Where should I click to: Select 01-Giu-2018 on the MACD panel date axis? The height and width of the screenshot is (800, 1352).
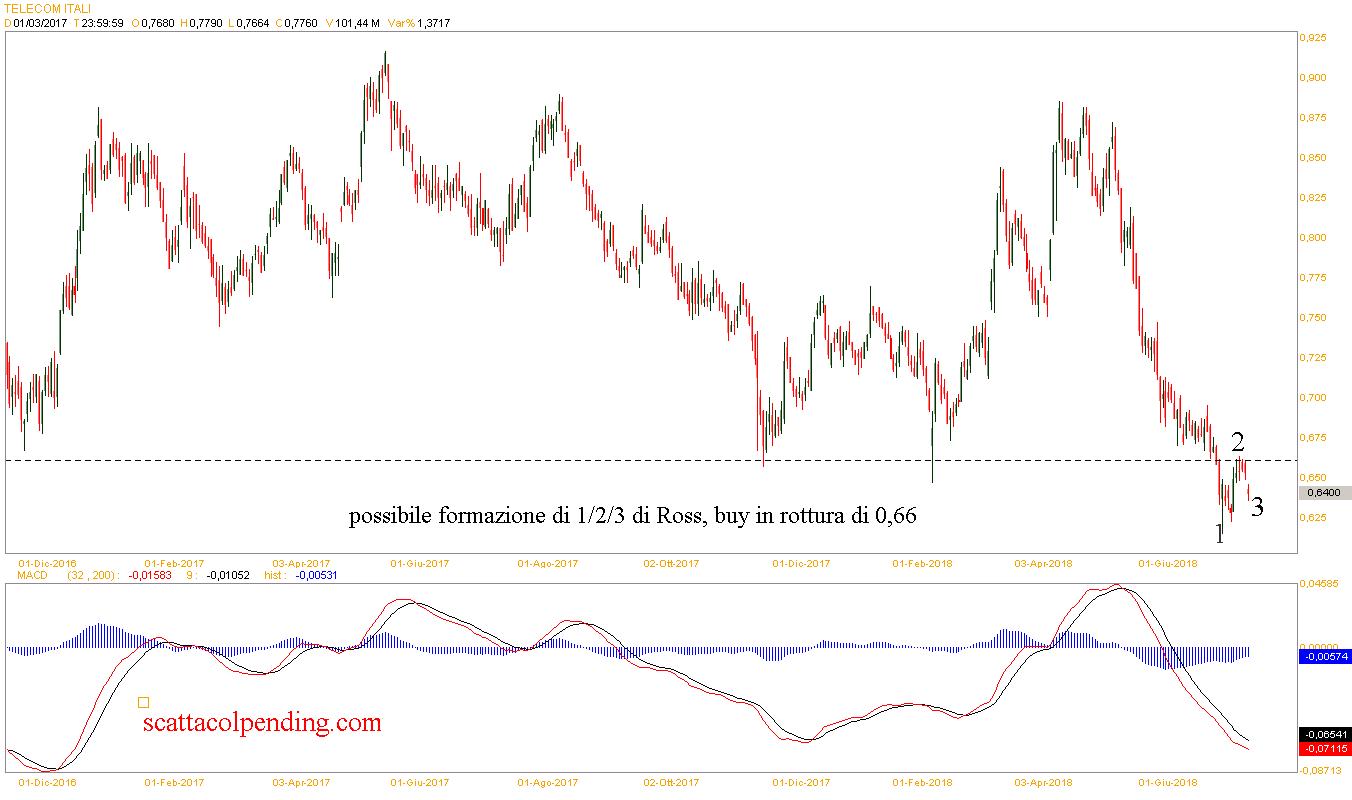pos(1169,782)
